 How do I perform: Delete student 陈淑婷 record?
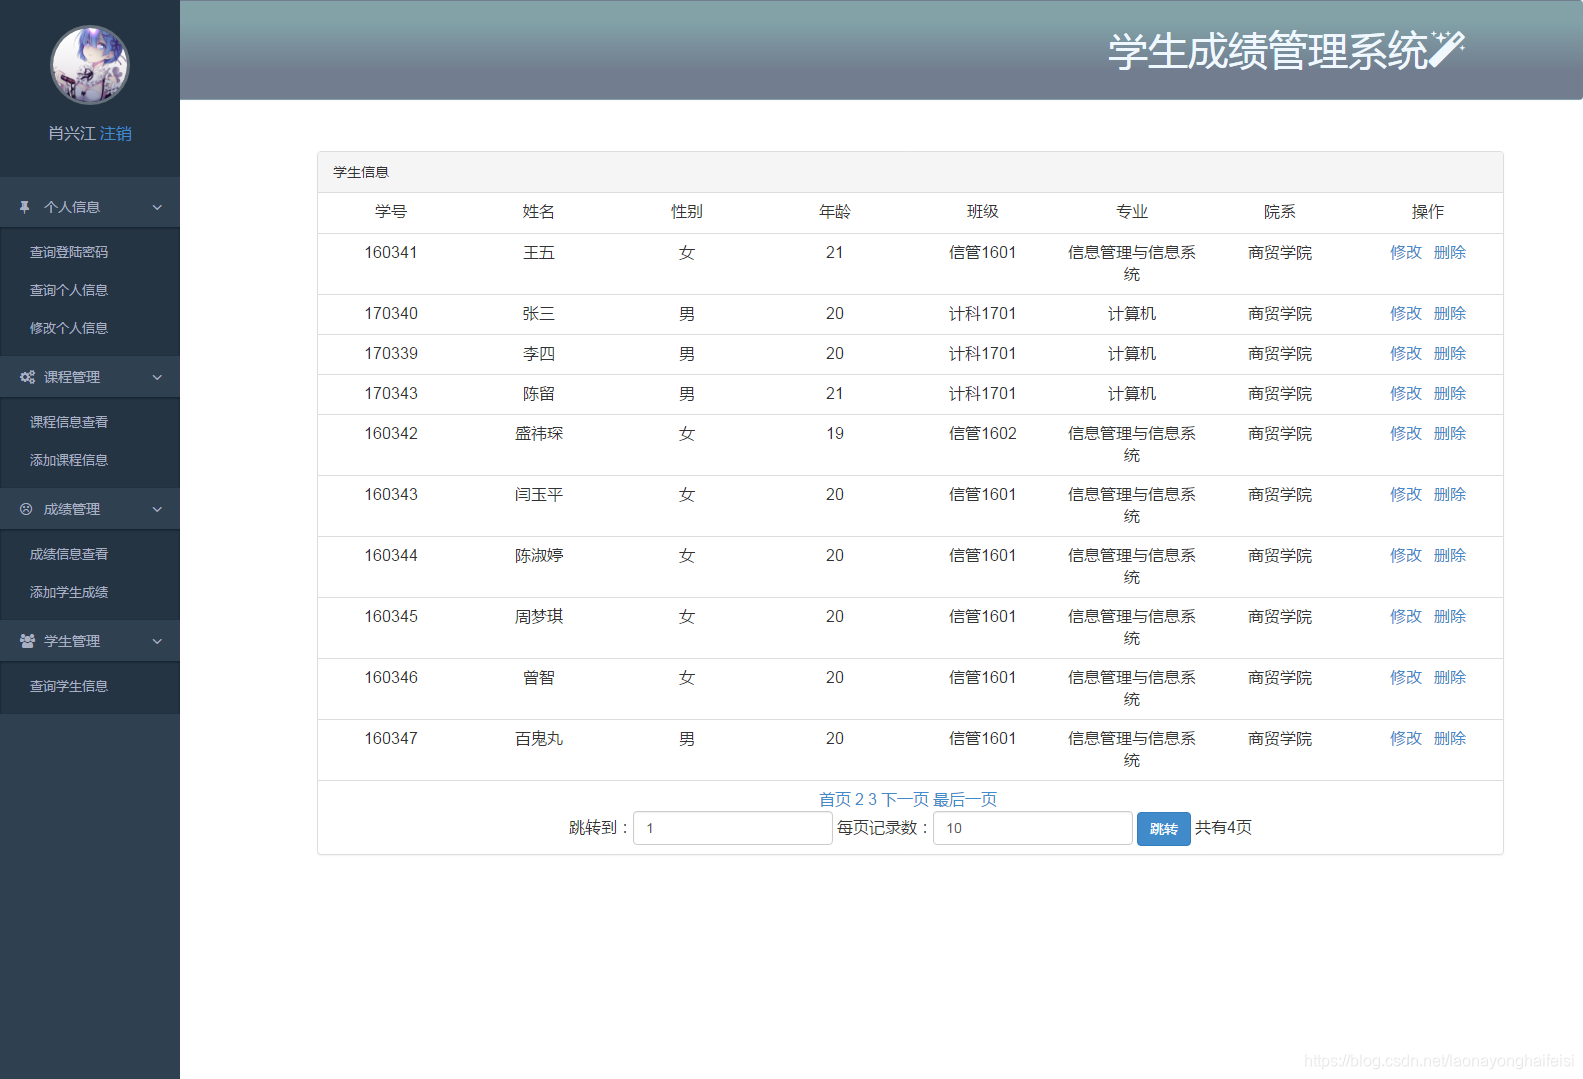point(1450,555)
